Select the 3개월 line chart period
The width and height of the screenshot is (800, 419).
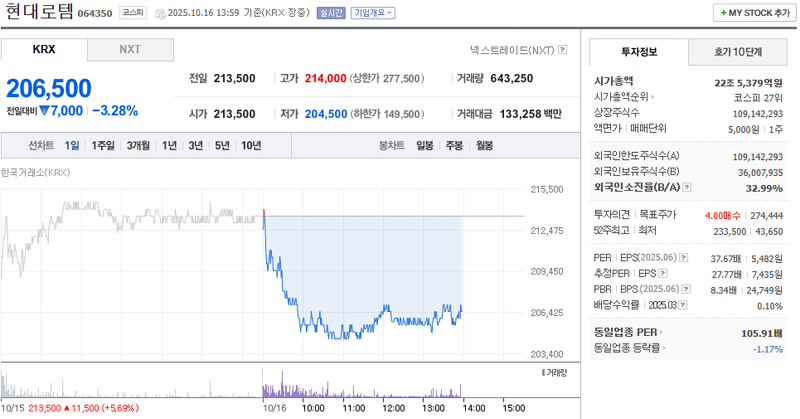(x=137, y=145)
